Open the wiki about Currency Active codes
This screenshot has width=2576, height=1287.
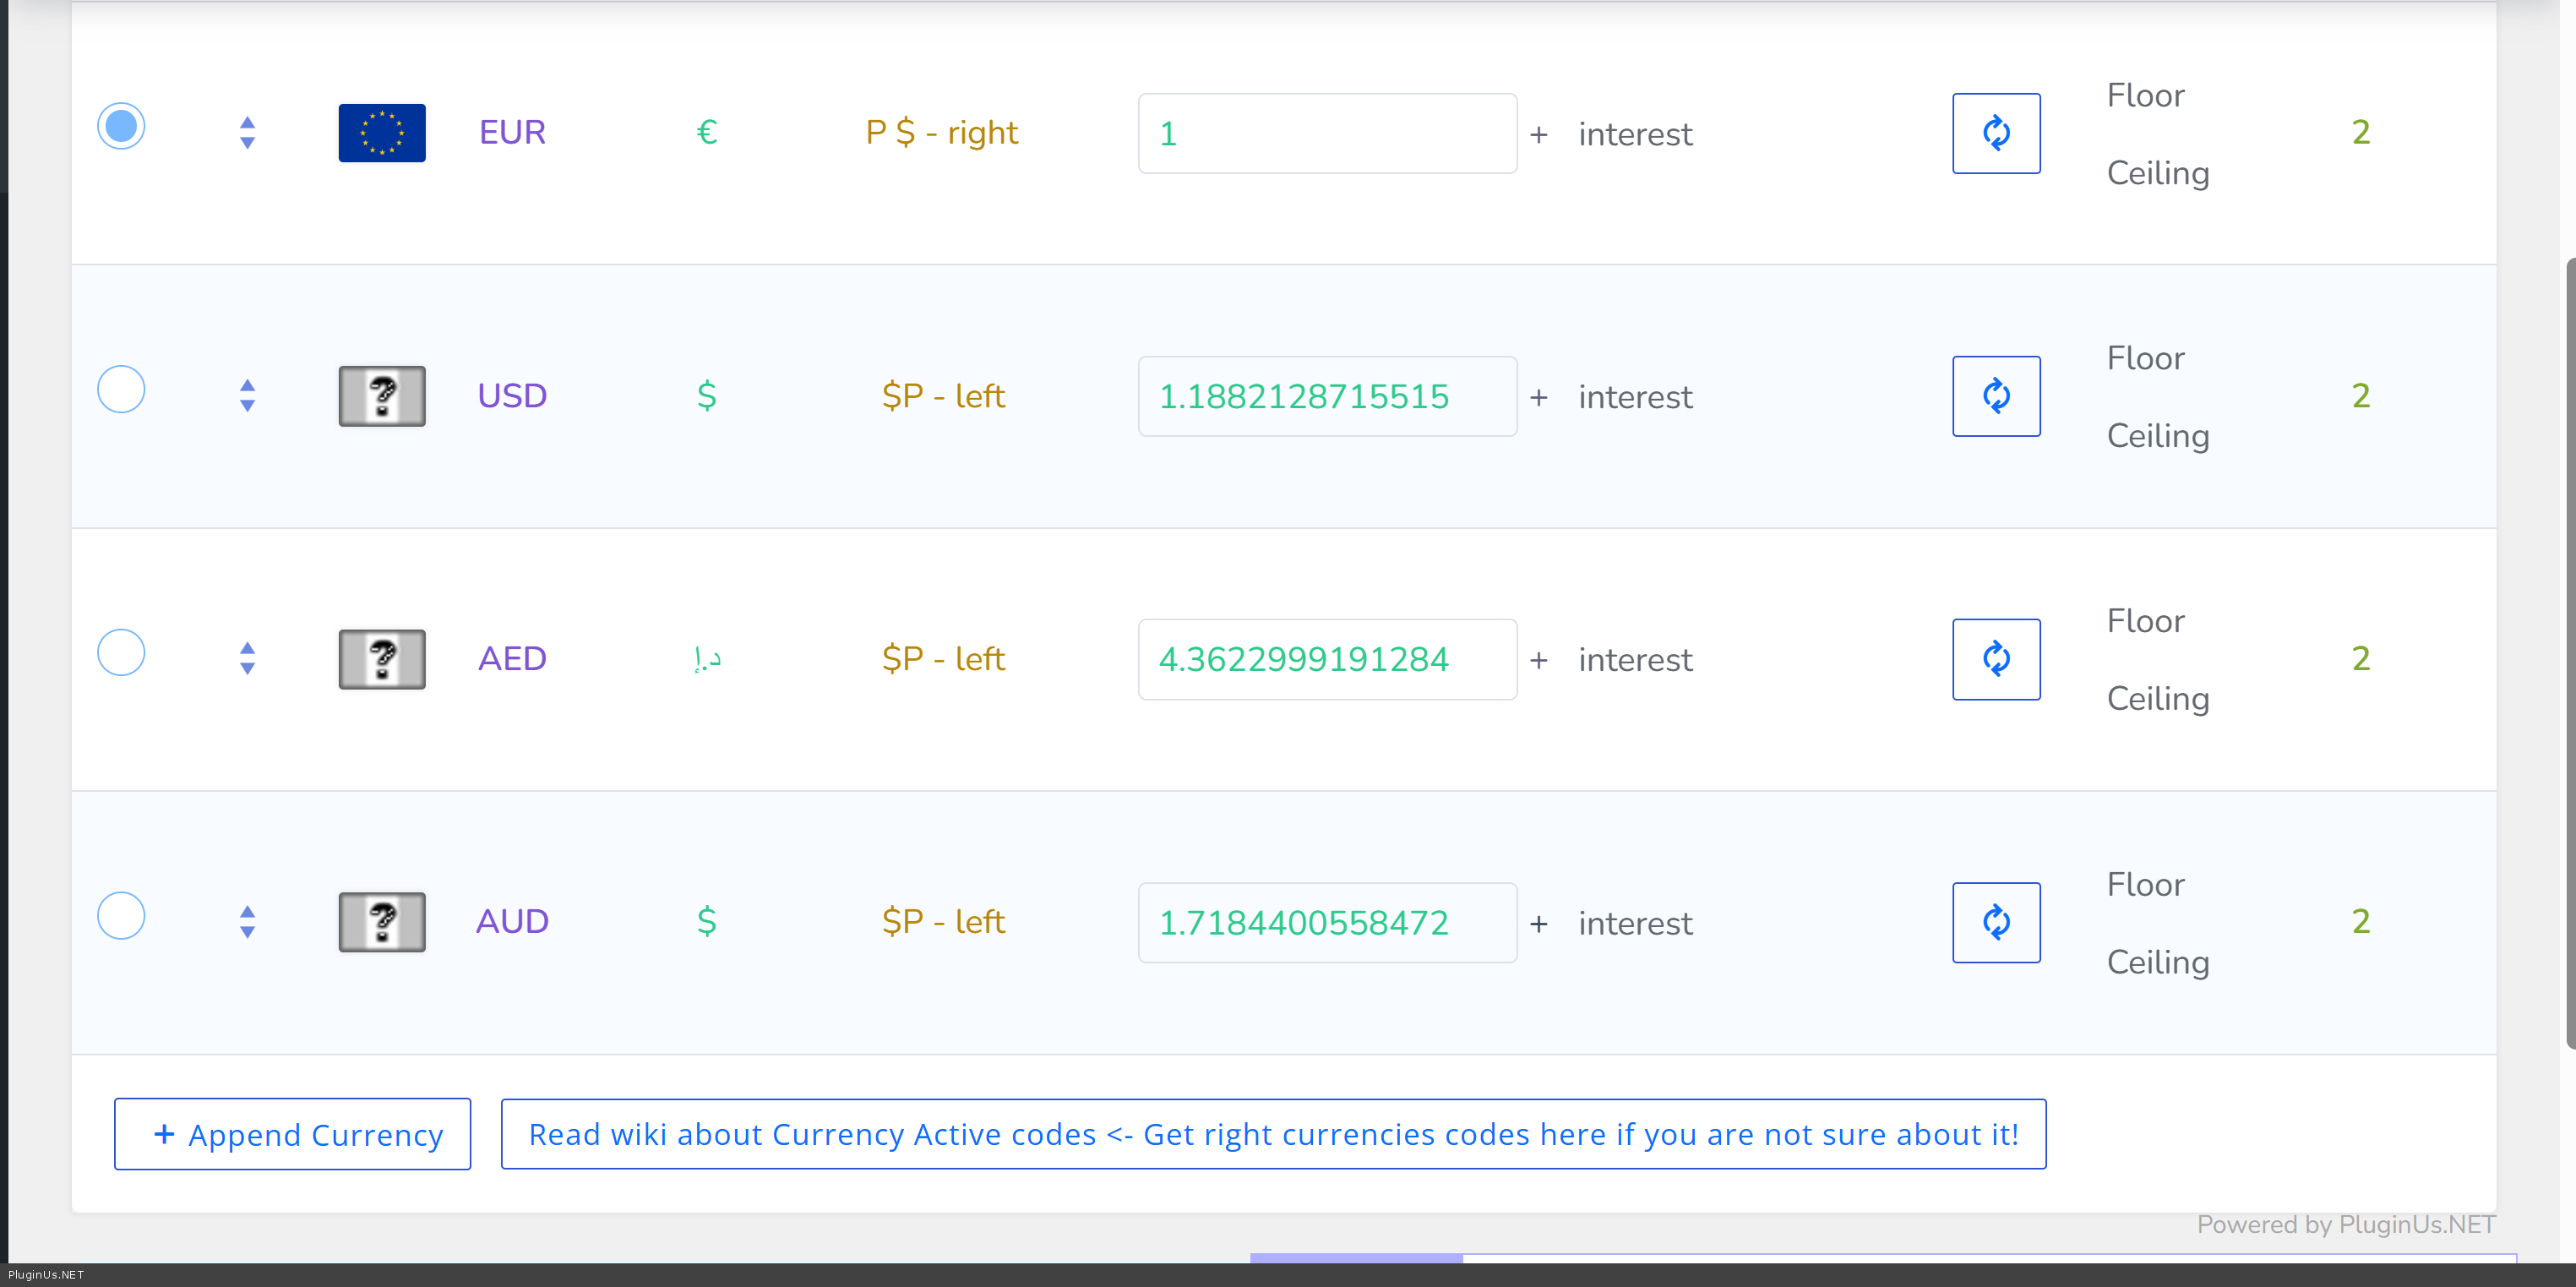[1273, 1134]
